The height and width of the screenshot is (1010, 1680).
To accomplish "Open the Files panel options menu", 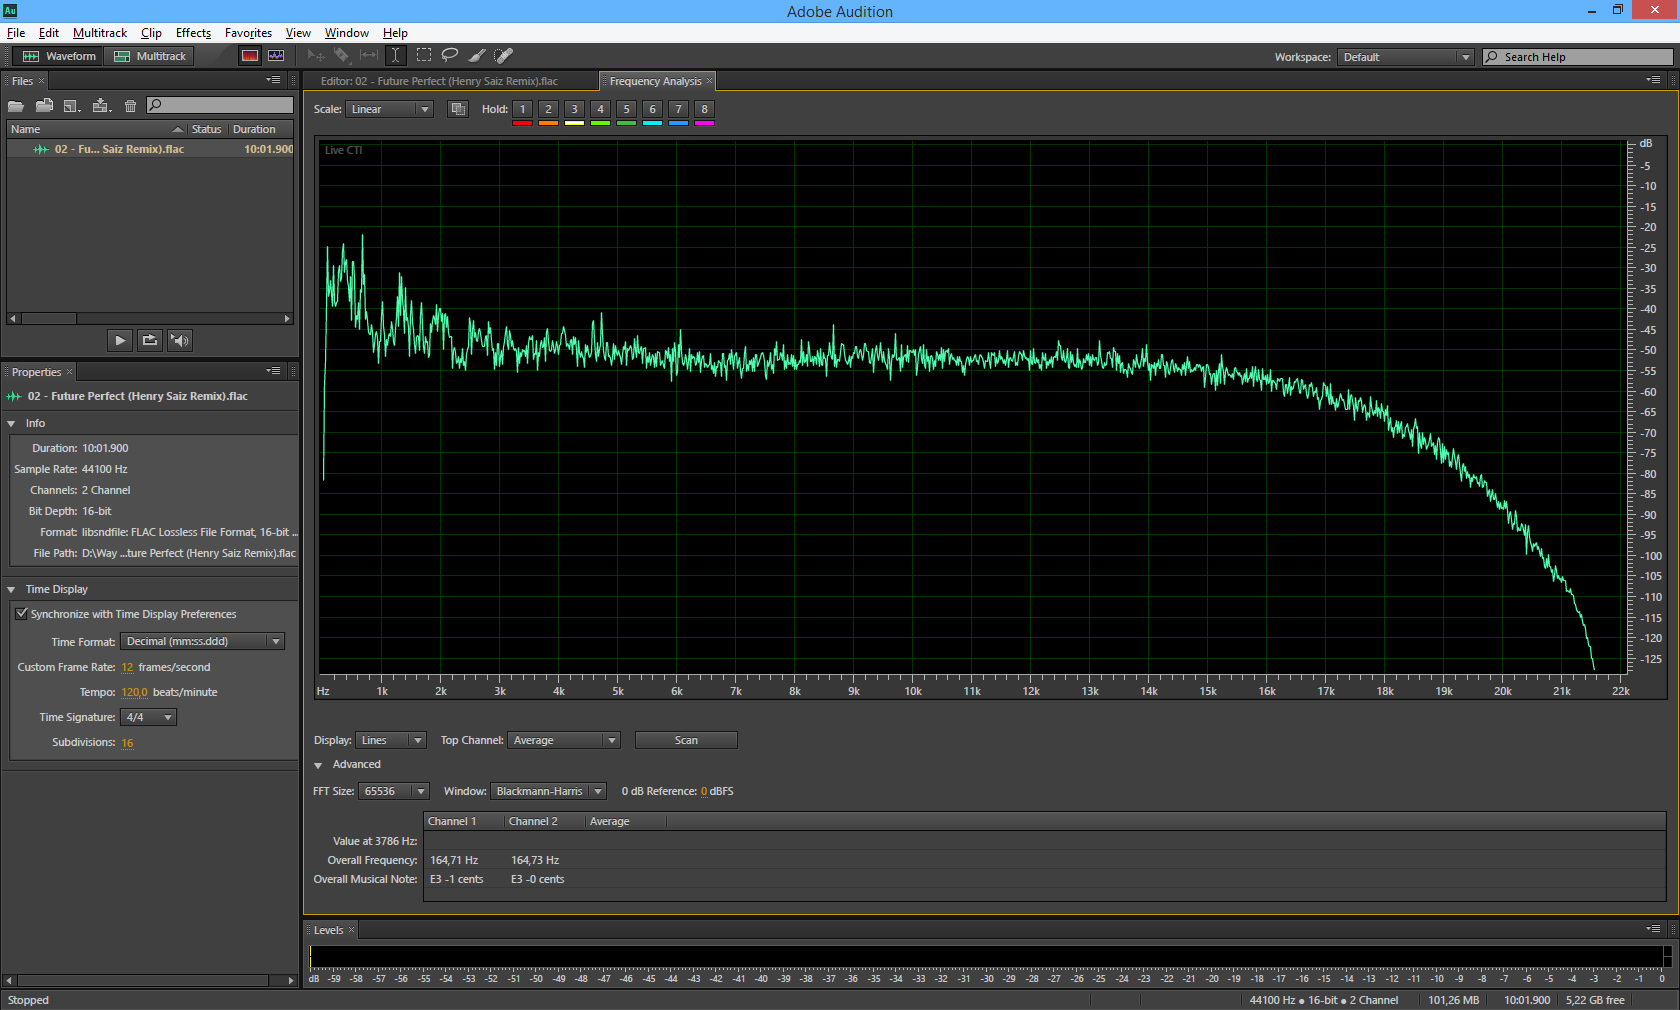I will 274,80.
